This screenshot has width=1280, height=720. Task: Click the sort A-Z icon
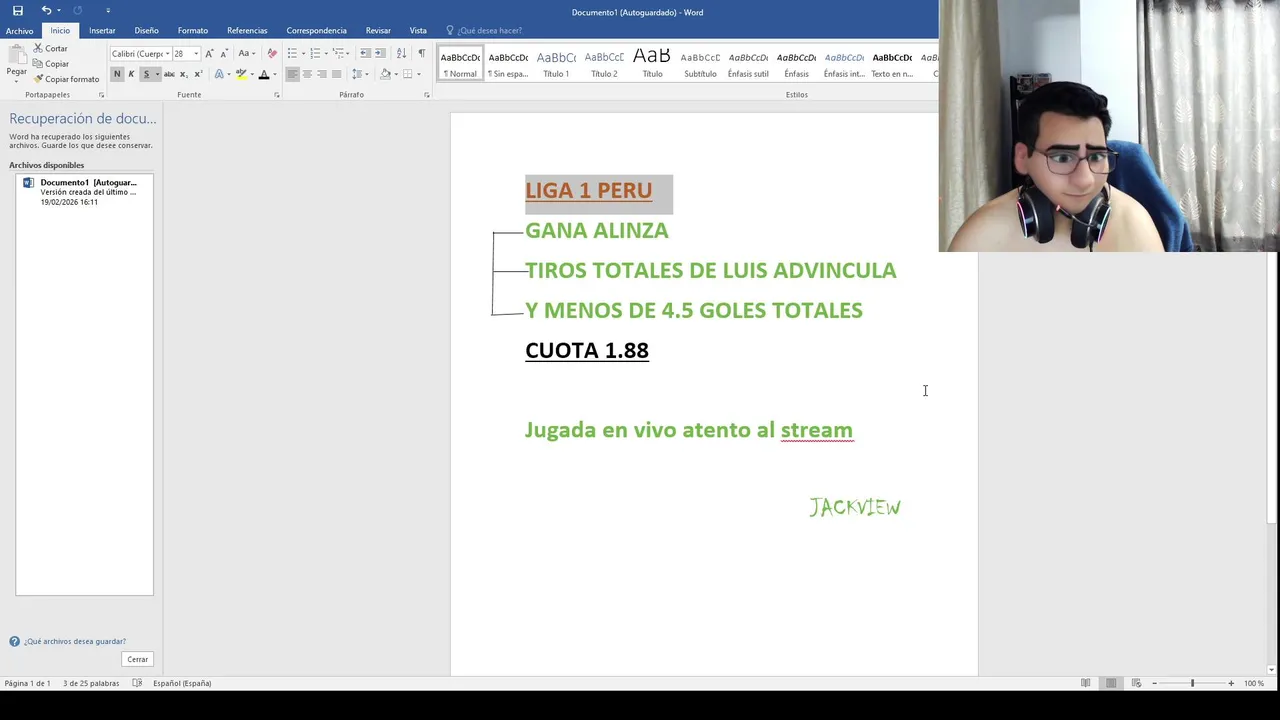401,53
